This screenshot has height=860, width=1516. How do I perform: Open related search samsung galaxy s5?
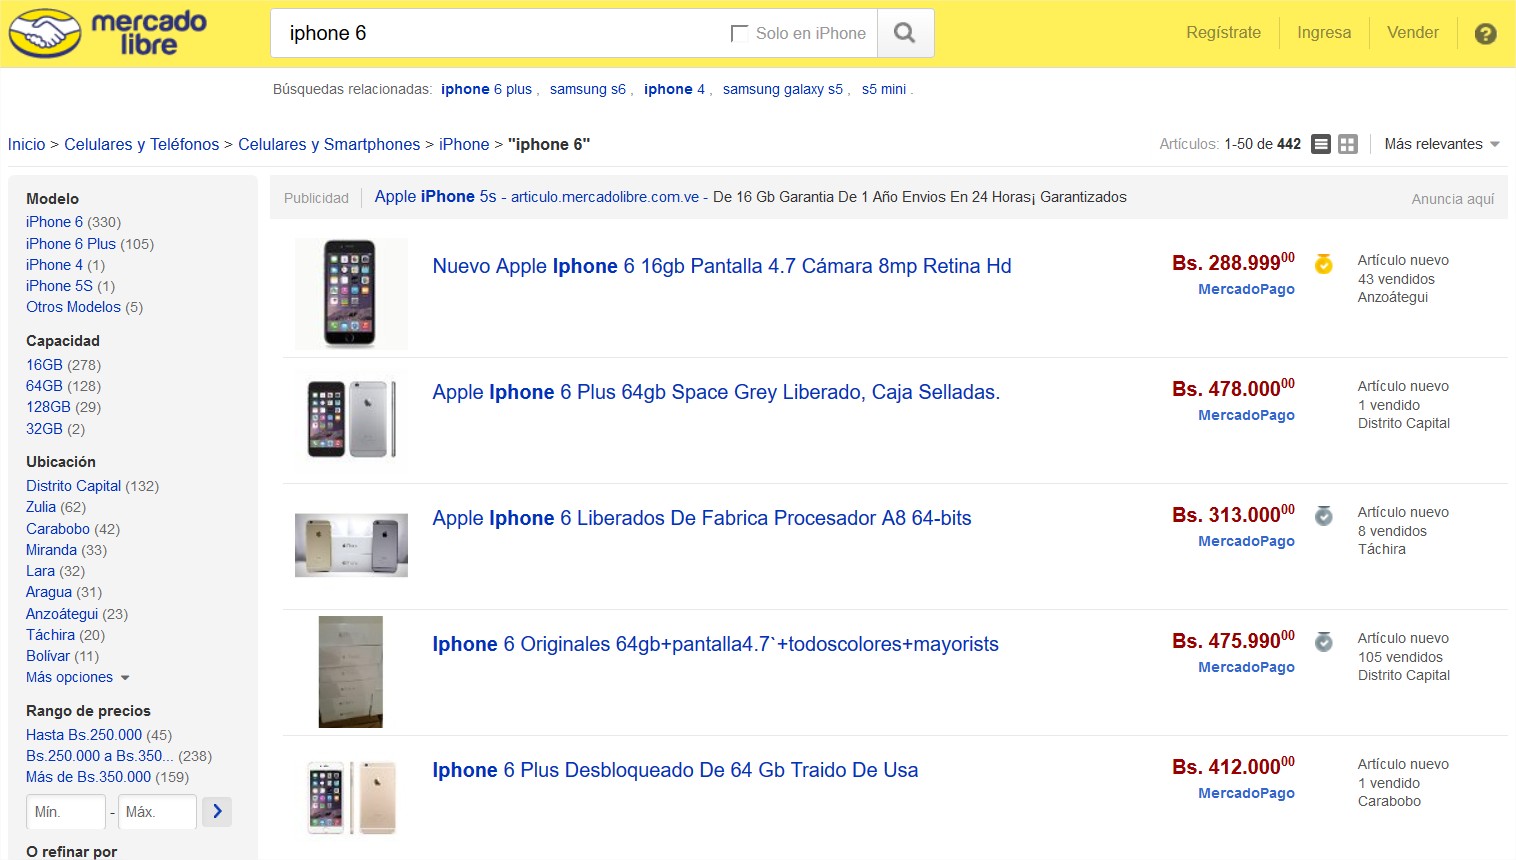tap(783, 89)
